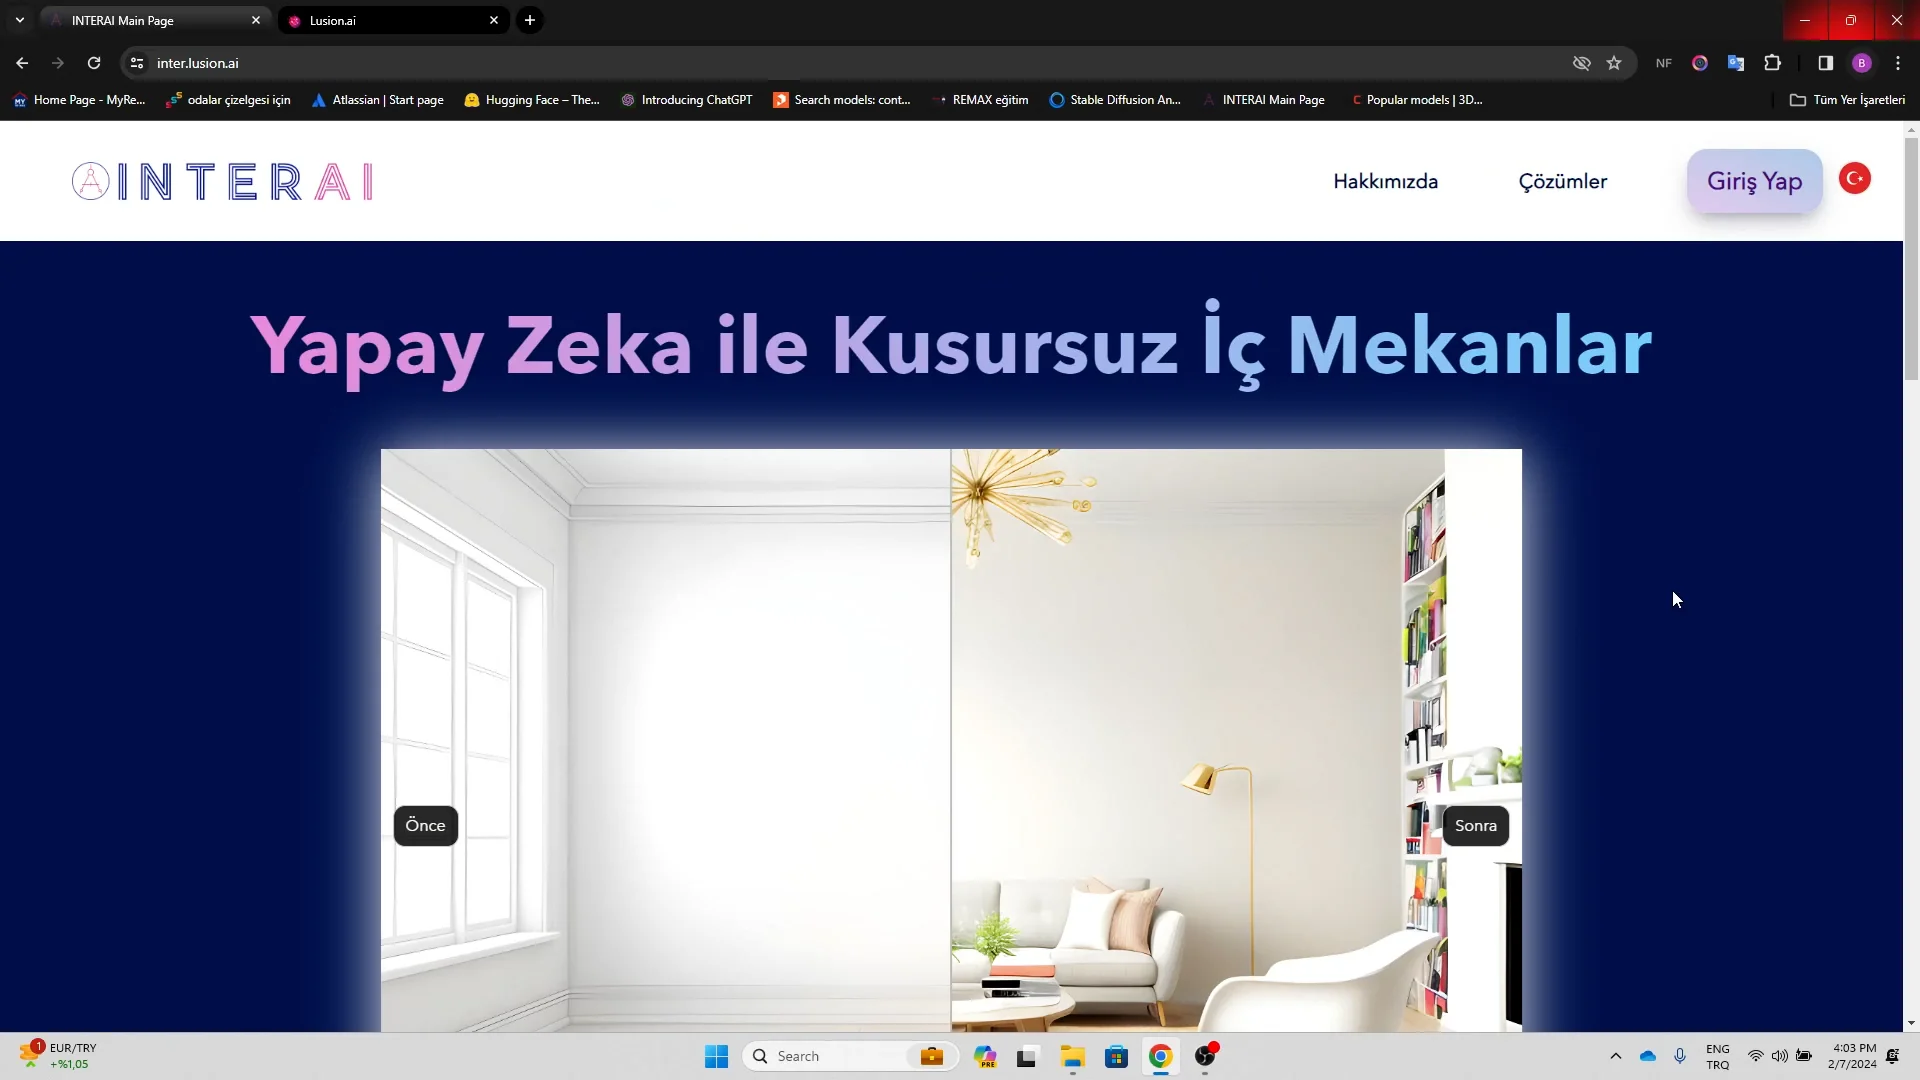Click the Chrome profile avatar B
The height and width of the screenshot is (1080, 1920).
(1862, 62)
